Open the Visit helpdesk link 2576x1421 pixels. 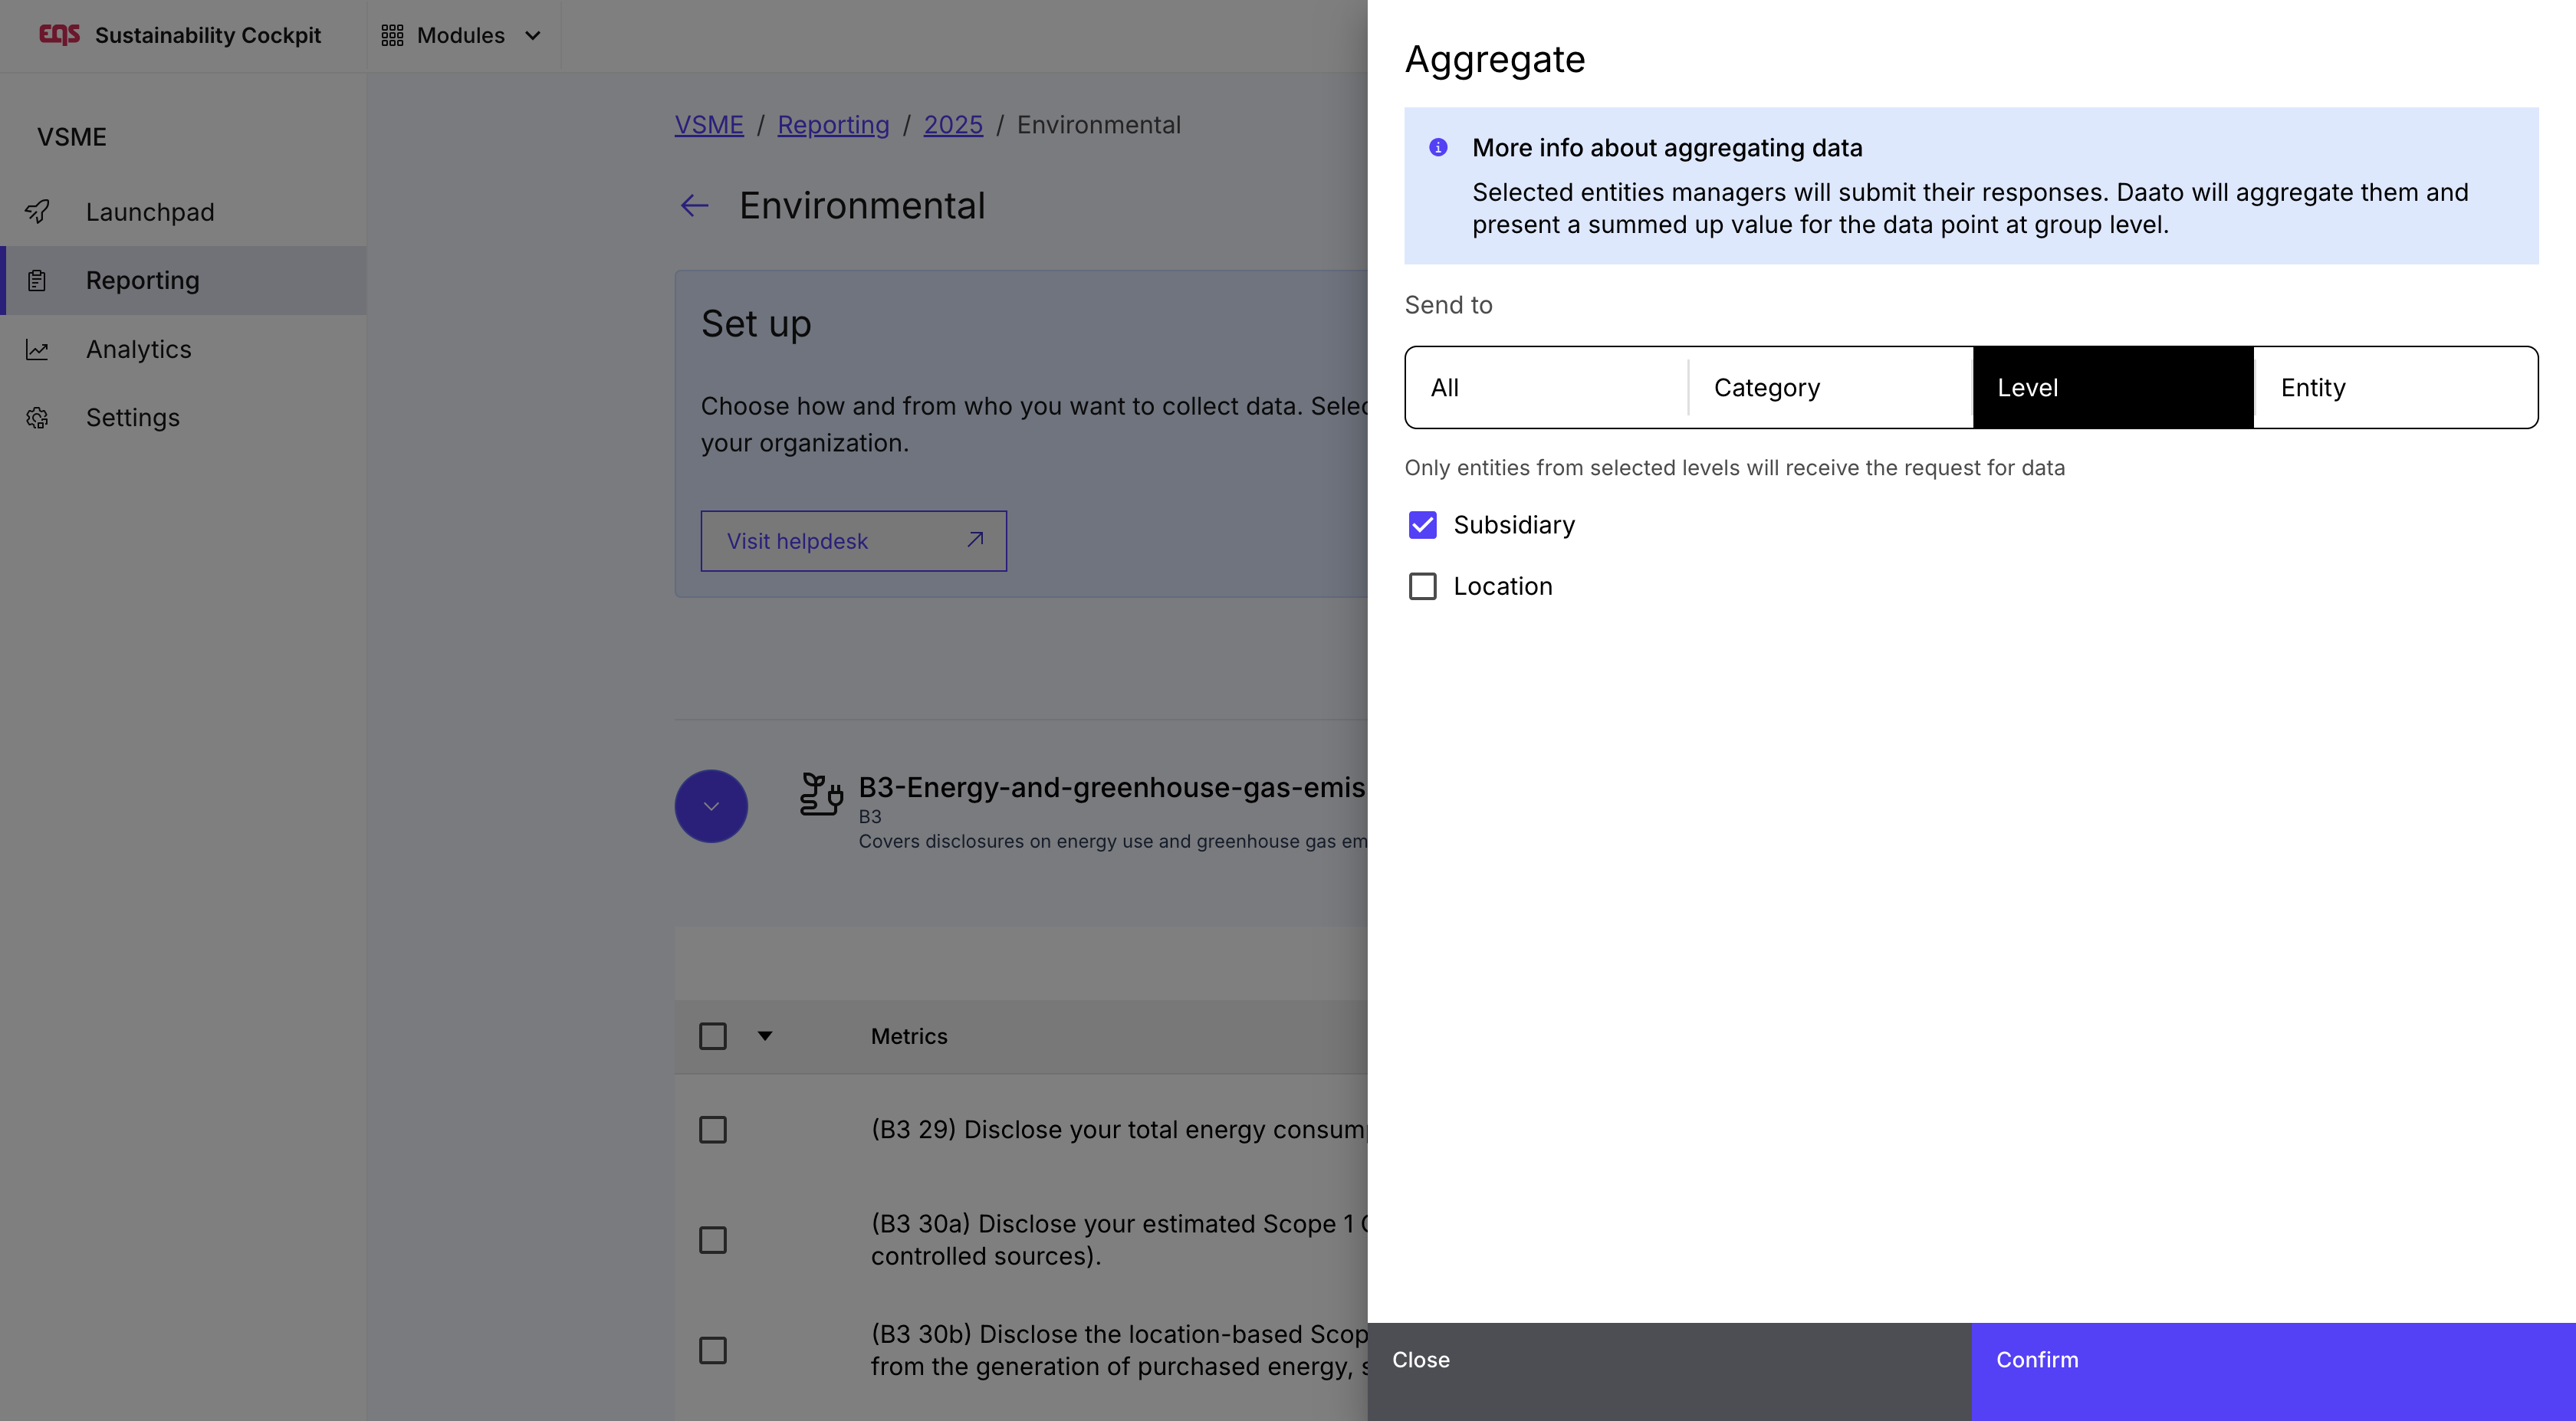tap(853, 541)
